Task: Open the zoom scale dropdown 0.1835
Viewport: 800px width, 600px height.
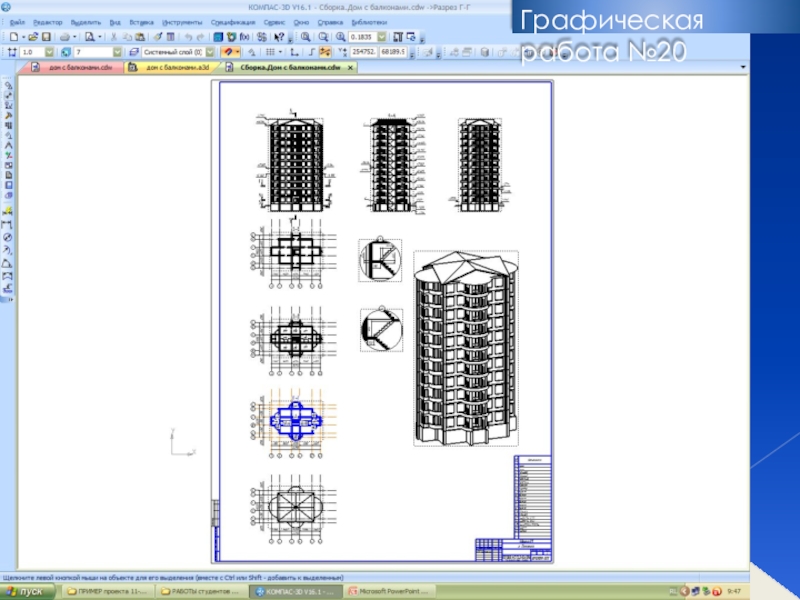Action: coord(382,37)
